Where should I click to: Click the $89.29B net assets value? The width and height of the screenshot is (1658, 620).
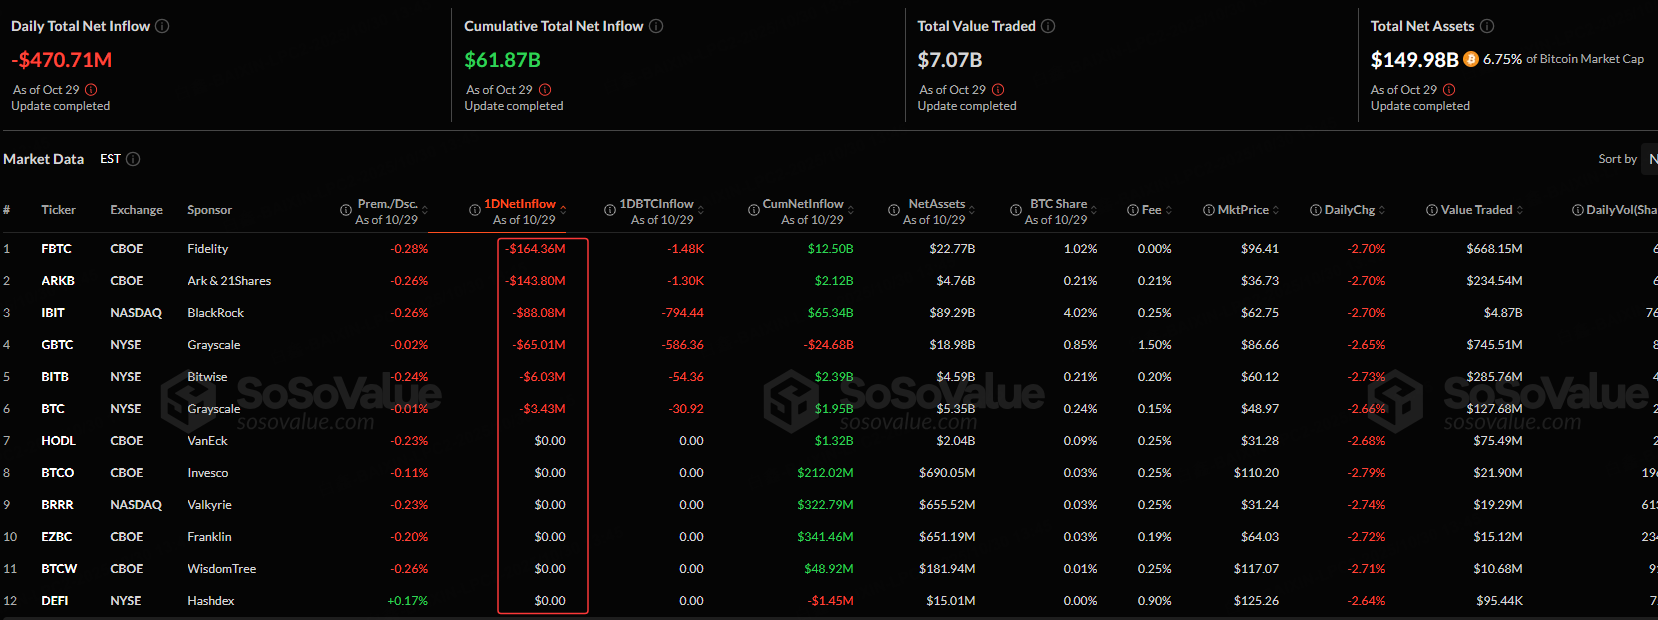(952, 313)
